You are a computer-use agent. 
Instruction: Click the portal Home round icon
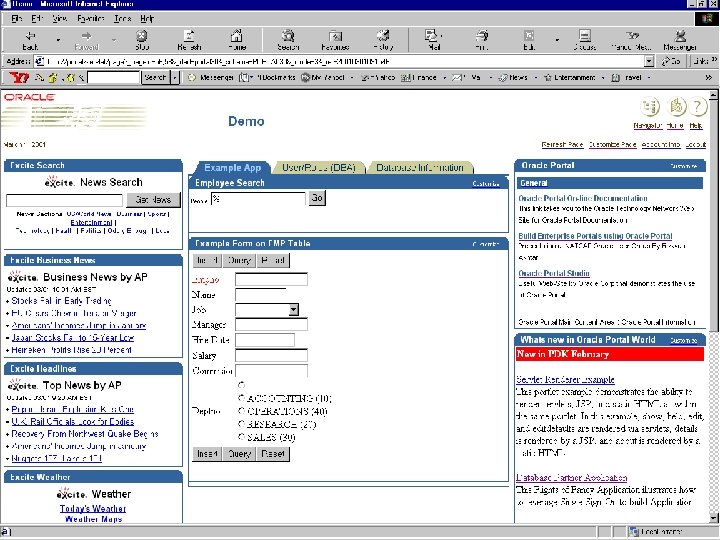click(x=676, y=107)
